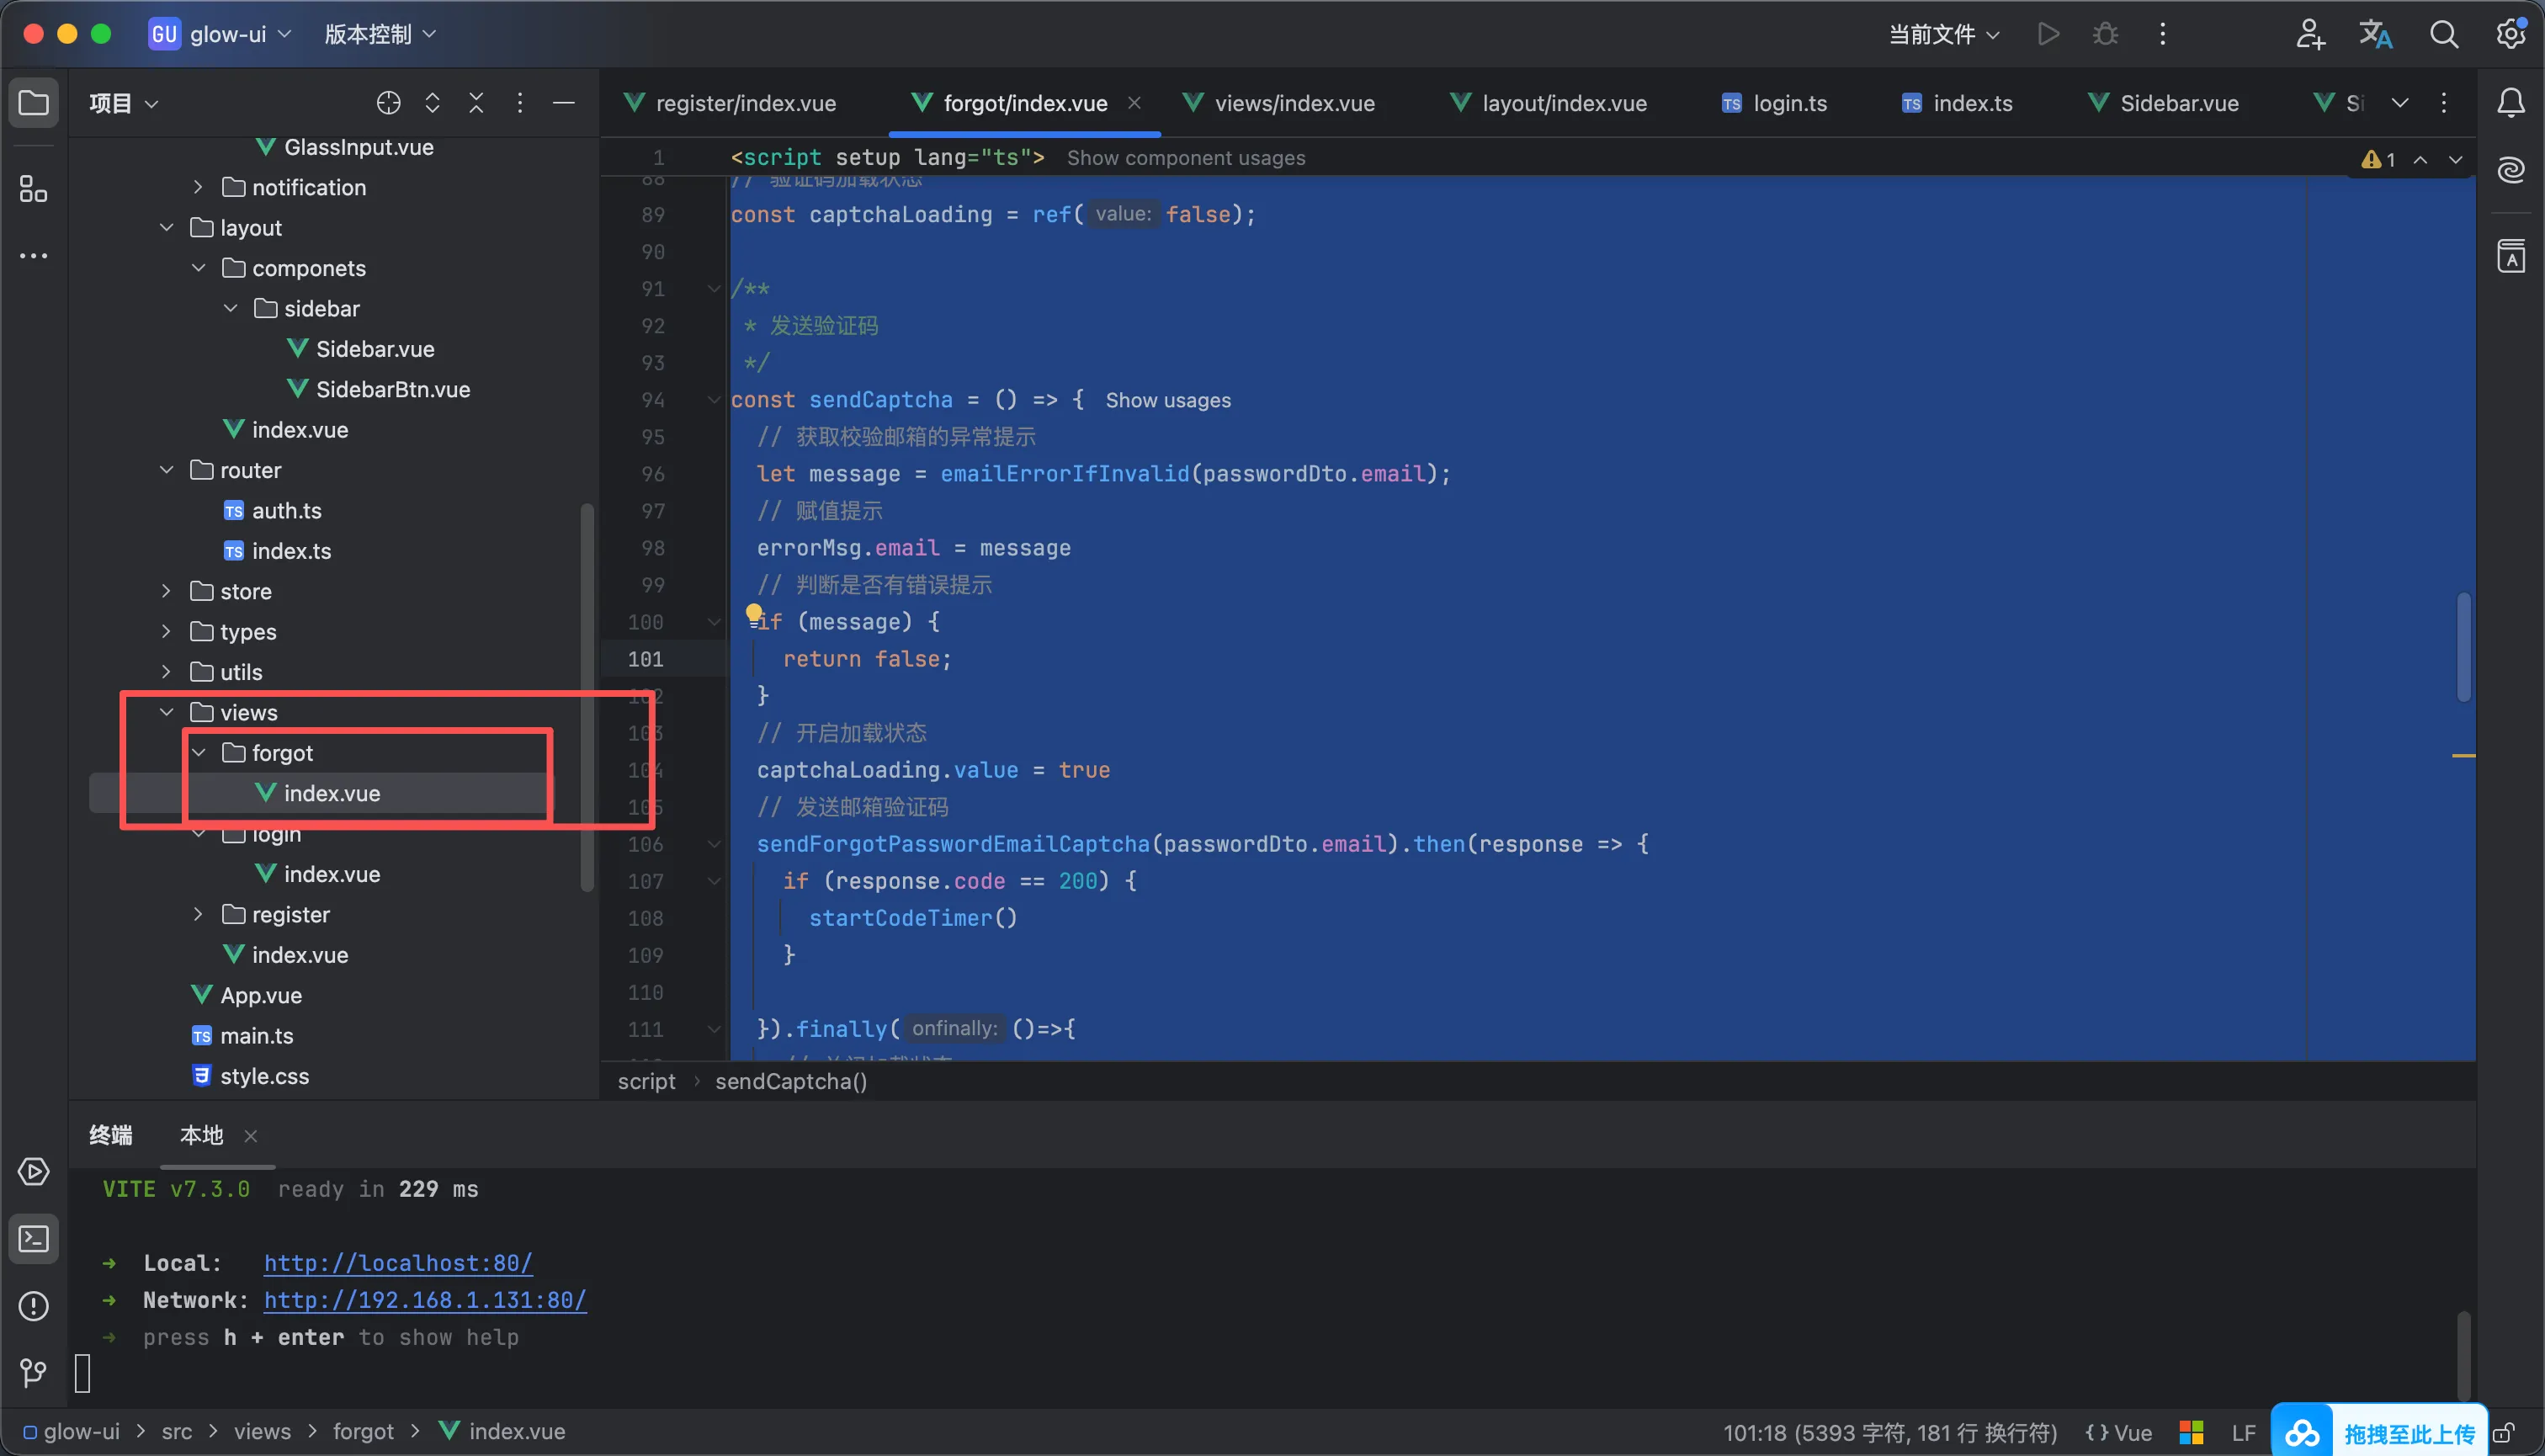The image size is (2545, 1456).
Task: Select opened file locate target icon
Action: pos(388,103)
